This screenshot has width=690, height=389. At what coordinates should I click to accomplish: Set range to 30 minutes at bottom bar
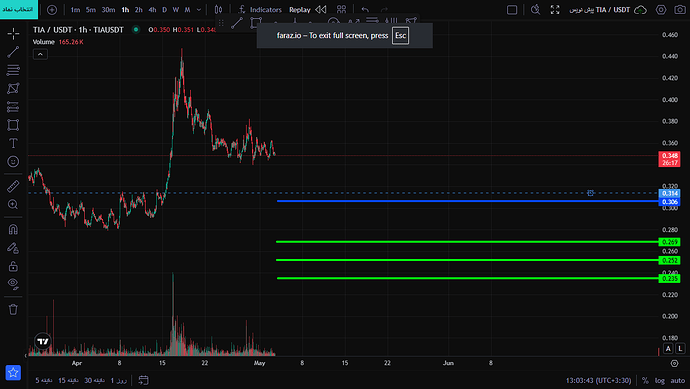click(94, 380)
